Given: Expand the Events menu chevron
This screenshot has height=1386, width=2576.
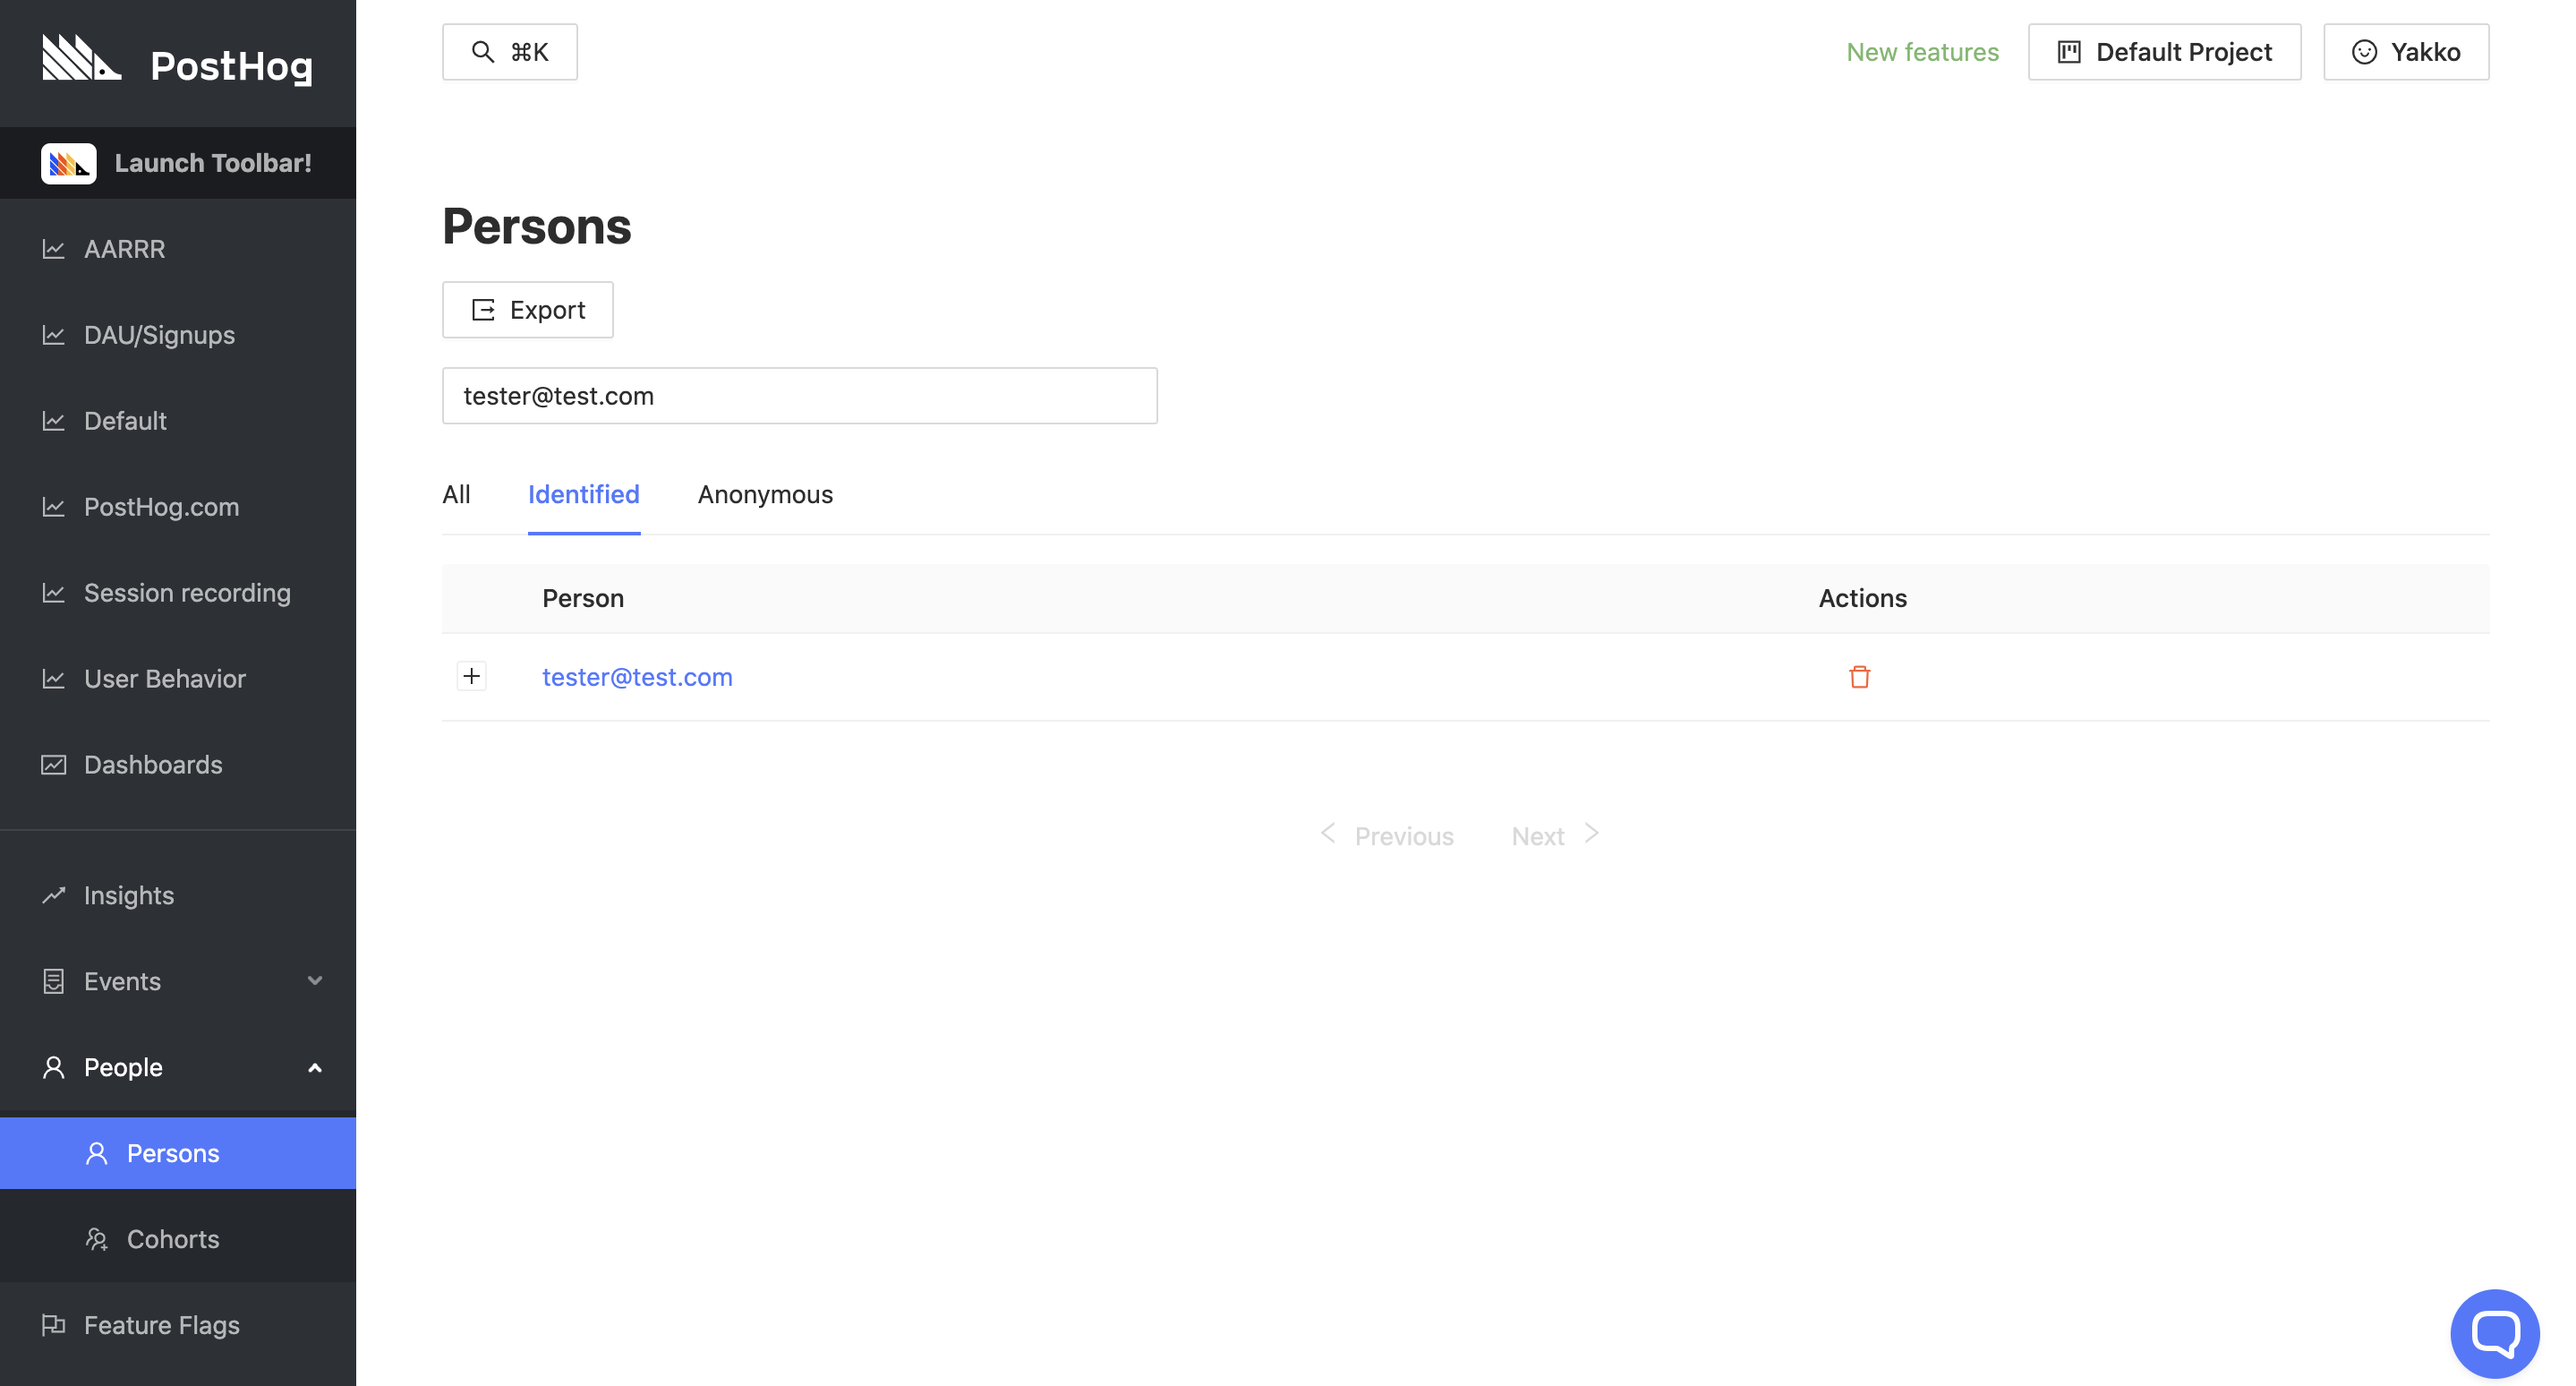Looking at the screenshot, I should (x=314, y=981).
